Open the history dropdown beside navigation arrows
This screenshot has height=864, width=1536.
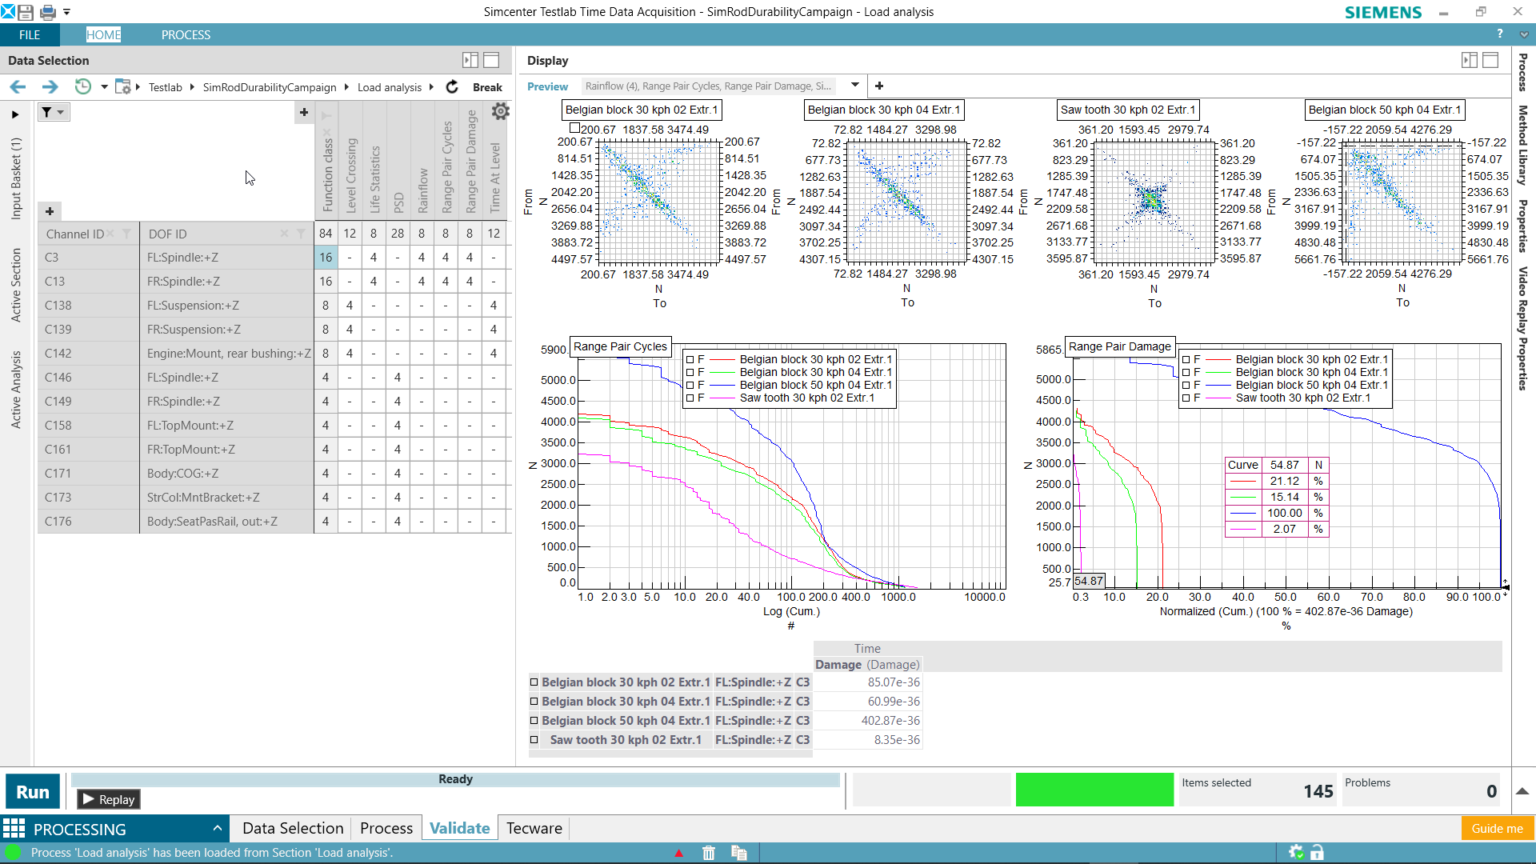coord(104,87)
